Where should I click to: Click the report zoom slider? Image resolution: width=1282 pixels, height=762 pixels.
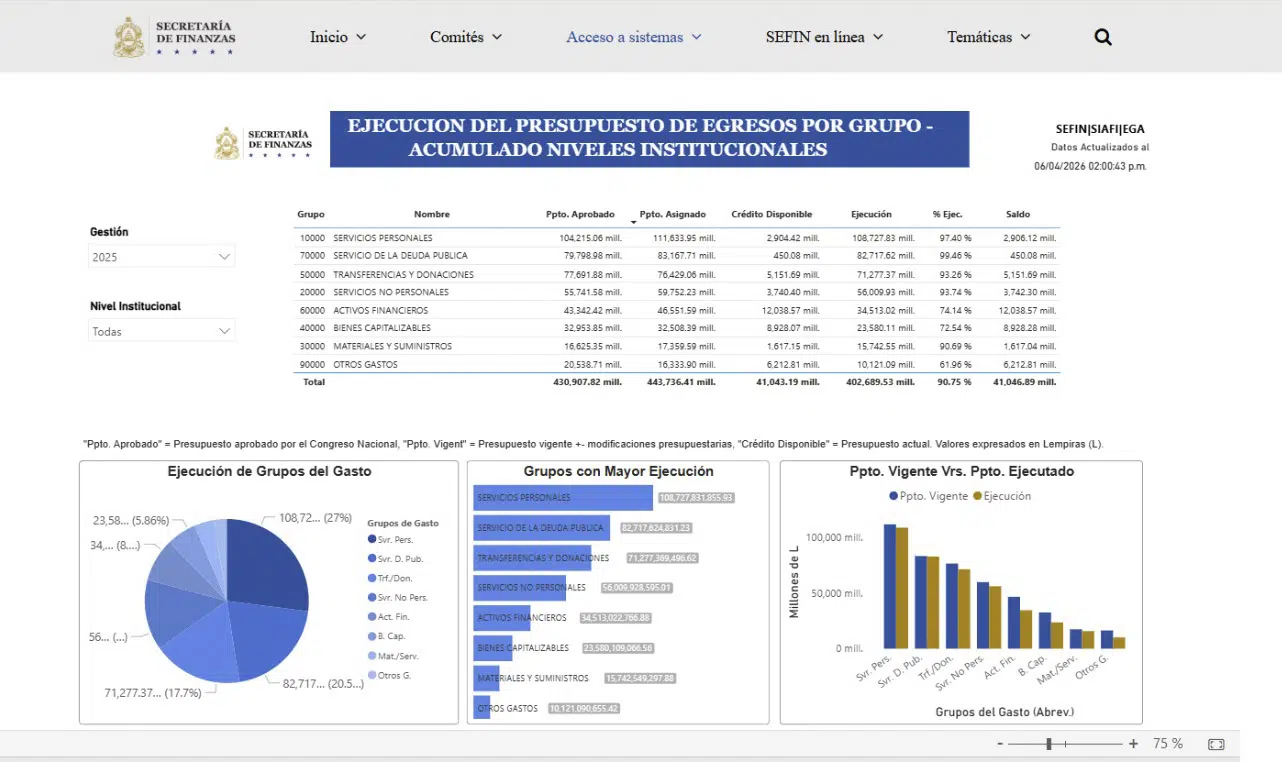[1065, 744]
